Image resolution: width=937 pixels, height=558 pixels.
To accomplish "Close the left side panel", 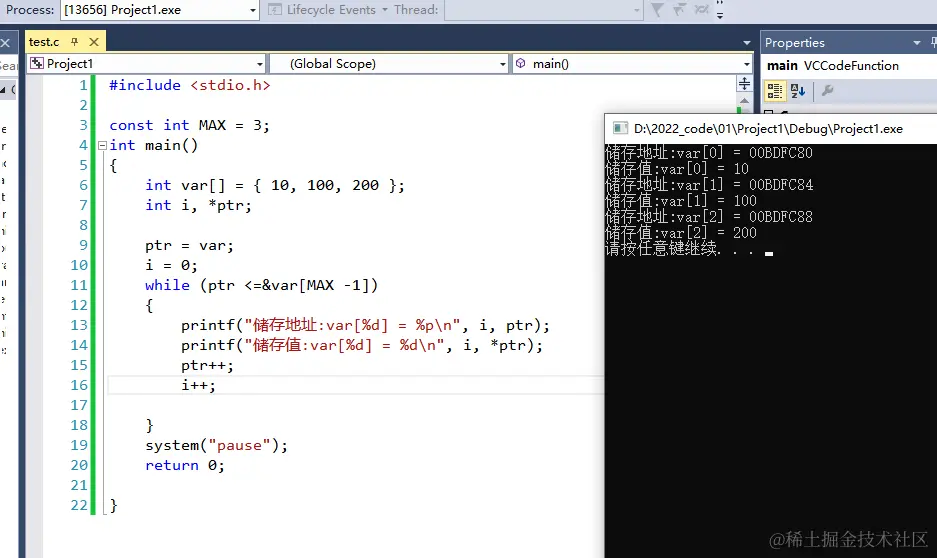I will pos(5,42).
